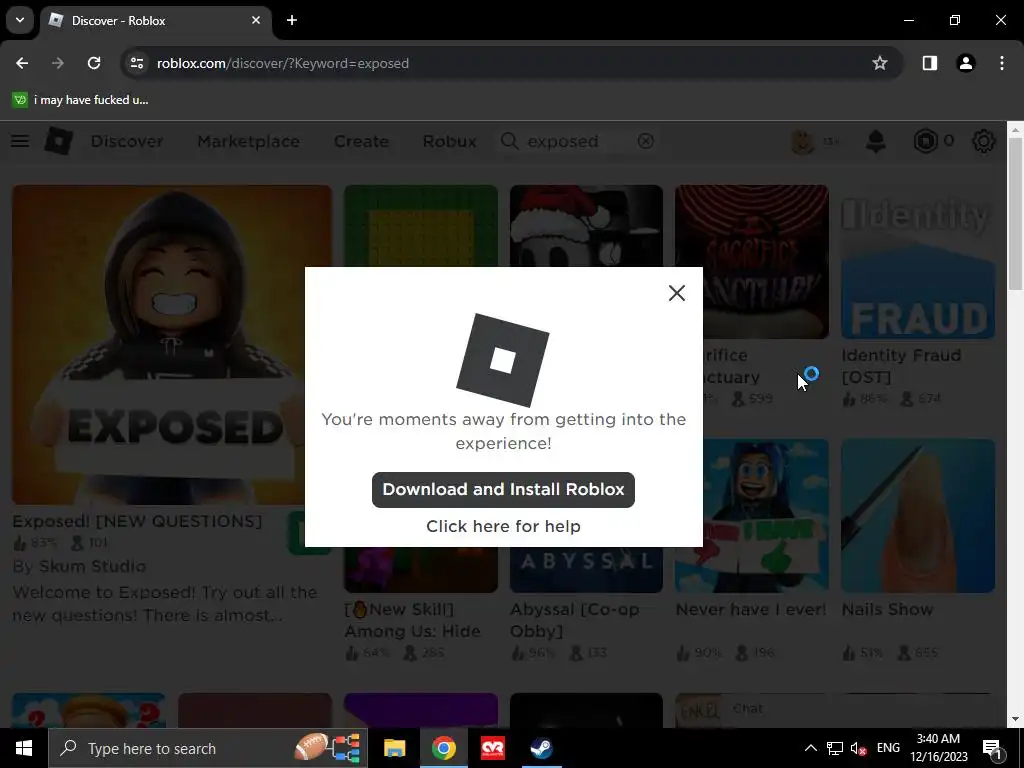Go to Discover in Roblox nav
The width and height of the screenshot is (1024, 768).
tap(127, 141)
